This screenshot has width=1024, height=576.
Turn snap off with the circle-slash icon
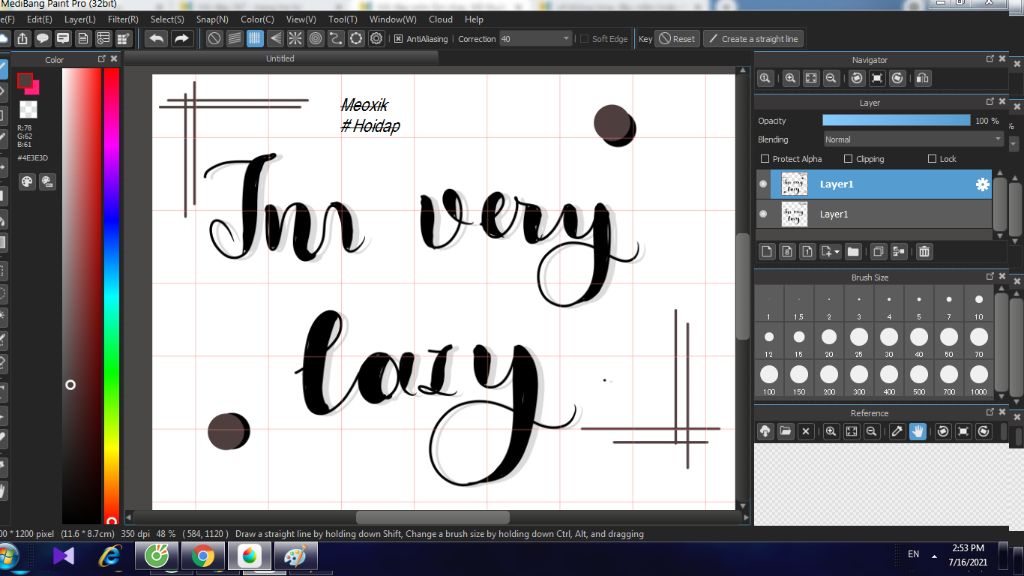tap(214, 39)
